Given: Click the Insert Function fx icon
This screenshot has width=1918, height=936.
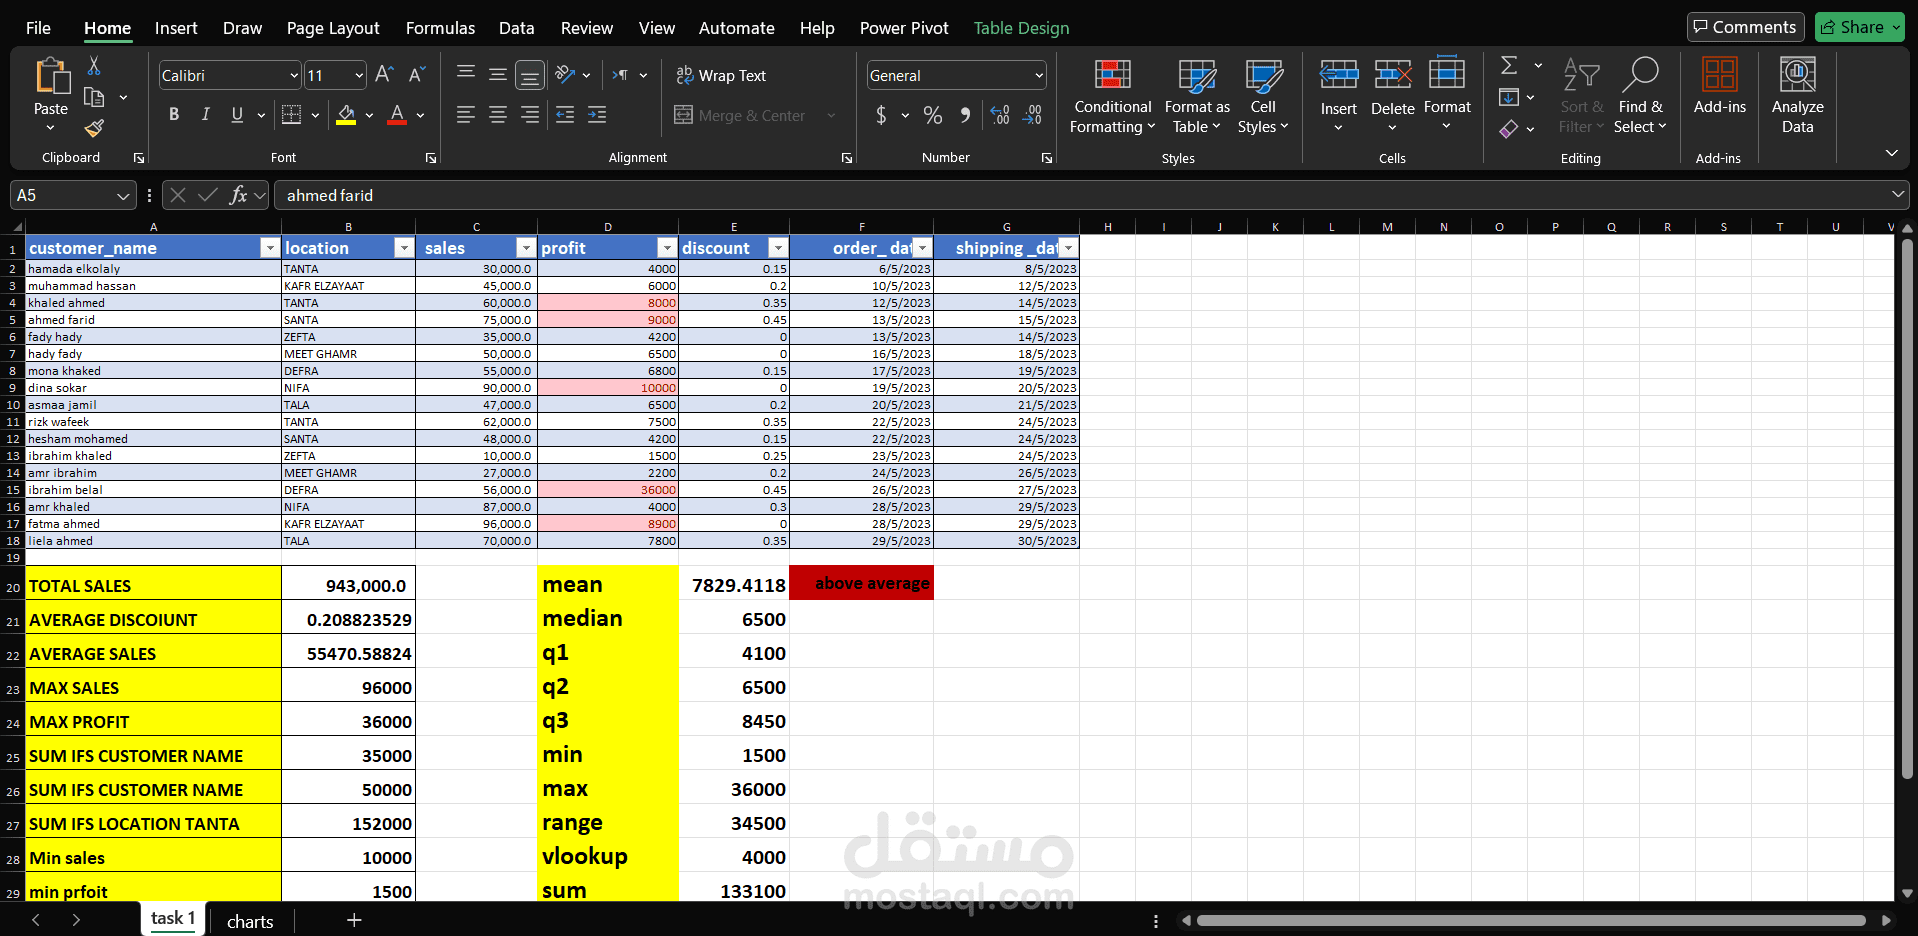Looking at the screenshot, I should pos(238,195).
